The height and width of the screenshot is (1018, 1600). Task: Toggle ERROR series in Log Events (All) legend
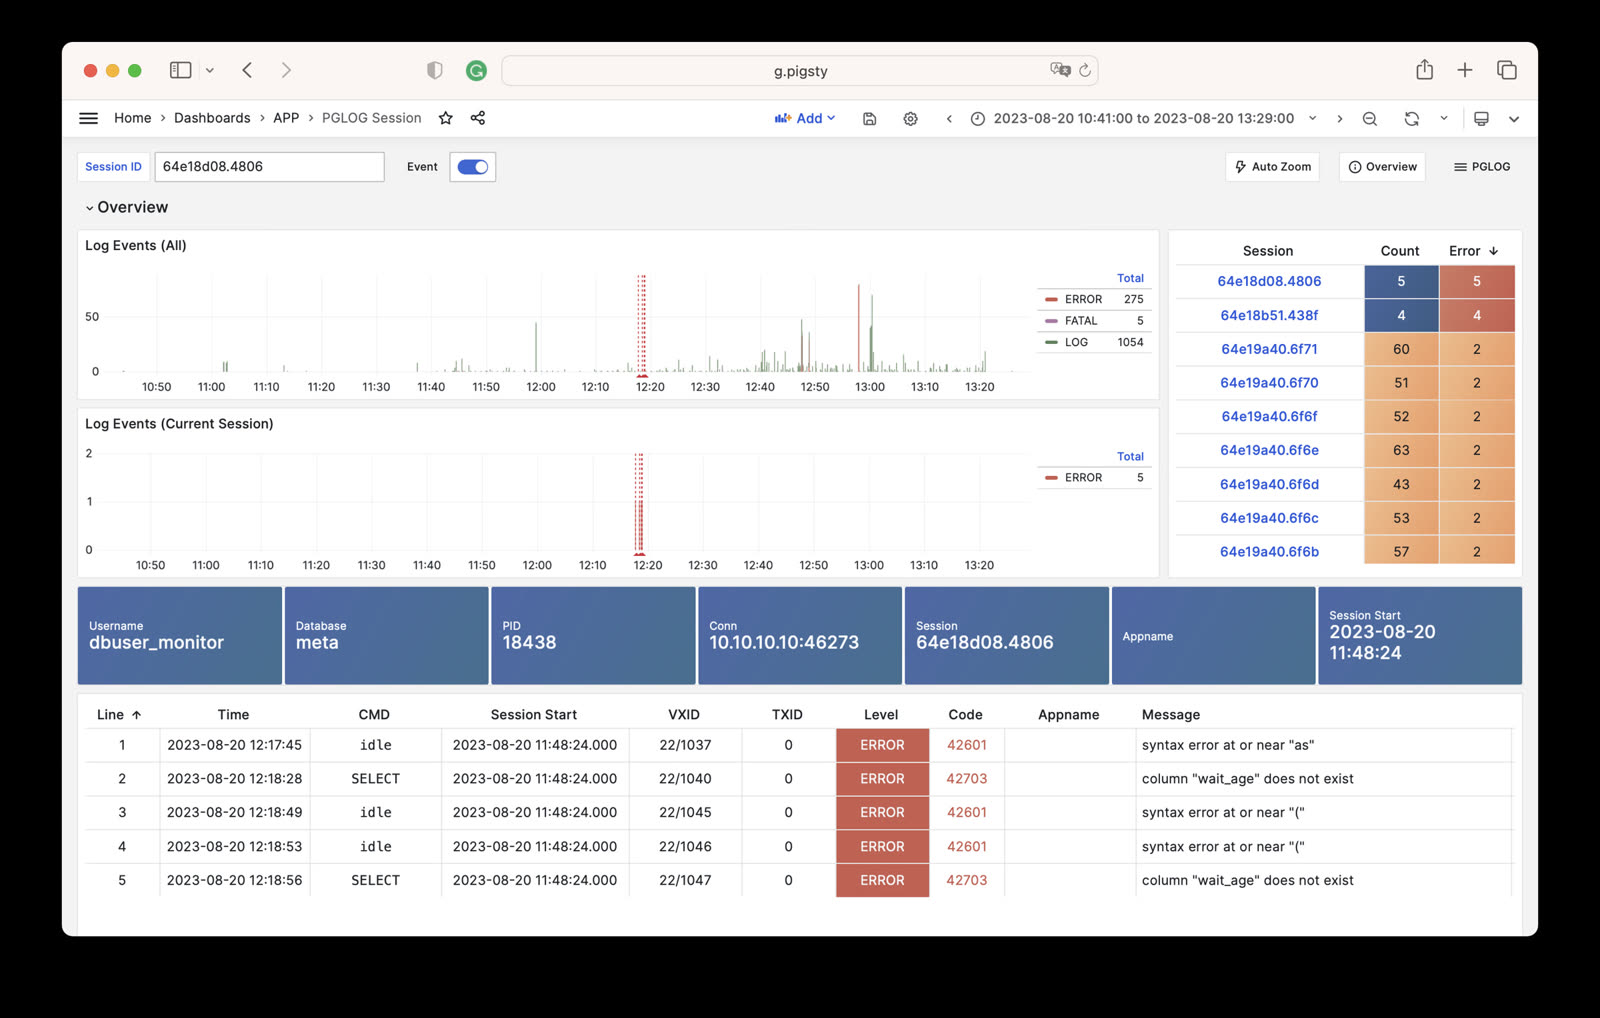pyautogui.click(x=1083, y=299)
